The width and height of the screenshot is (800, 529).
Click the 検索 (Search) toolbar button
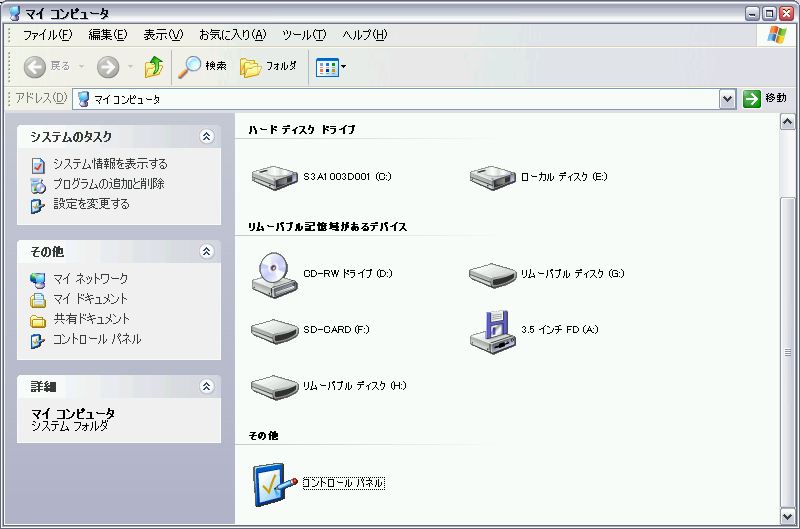[203, 67]
